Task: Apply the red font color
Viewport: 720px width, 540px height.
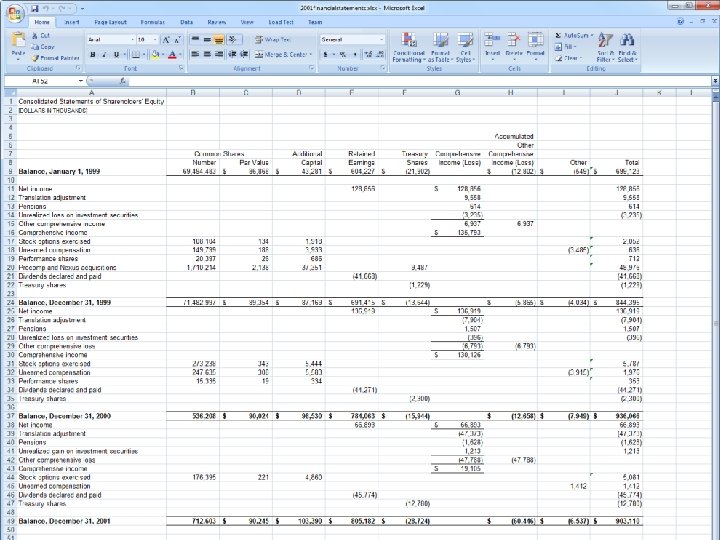Action: pos(172,55)
